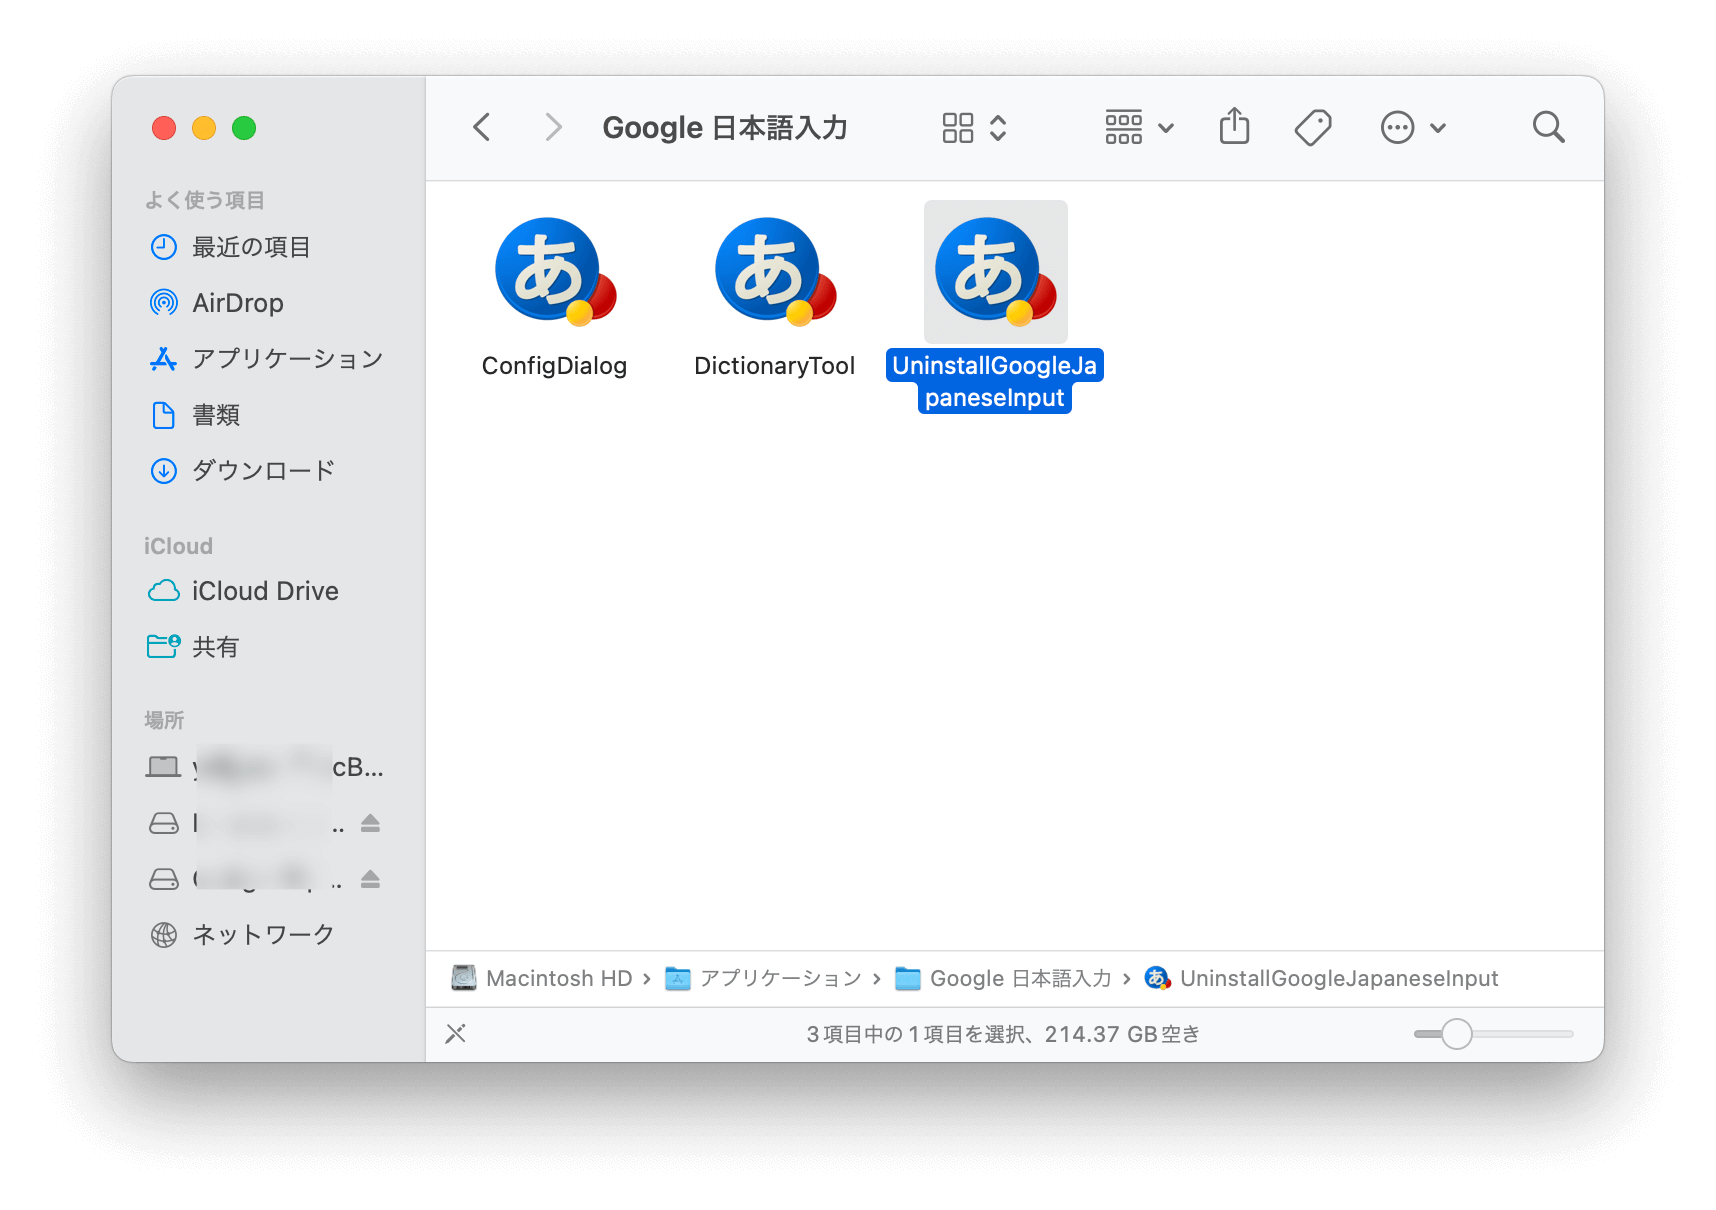
Task: Click the ConfigDialog file name
Action: [x=554, y=366]
